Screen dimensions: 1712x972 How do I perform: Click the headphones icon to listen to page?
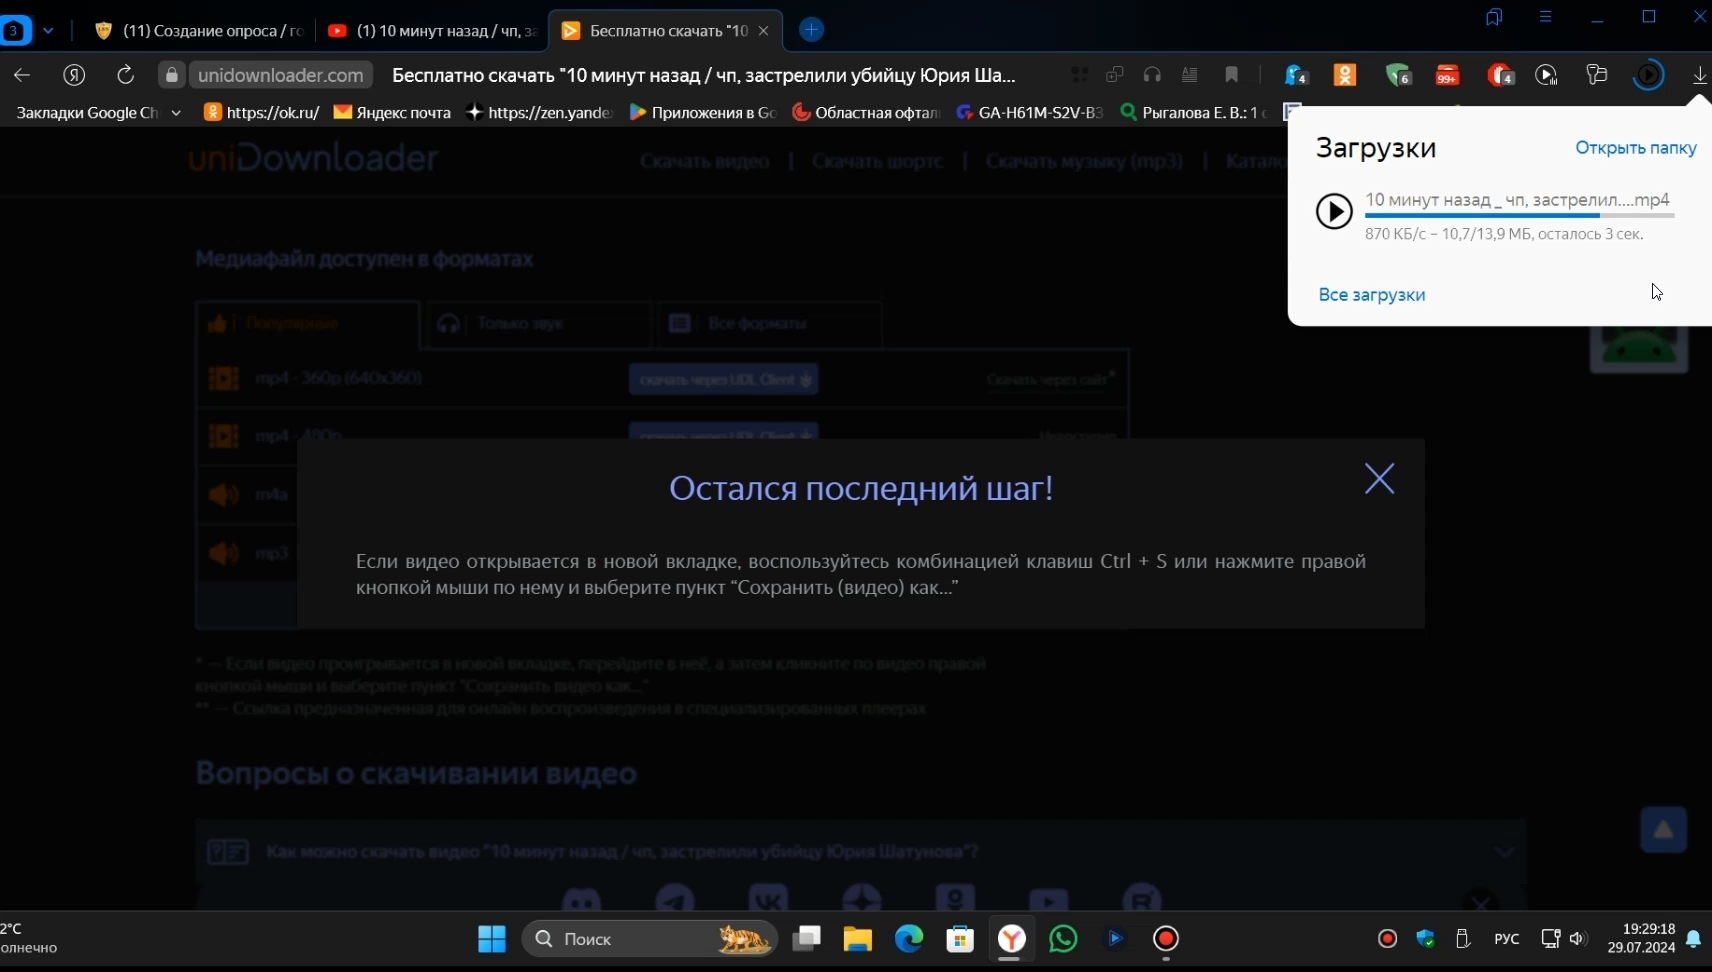click(1152, 75)
